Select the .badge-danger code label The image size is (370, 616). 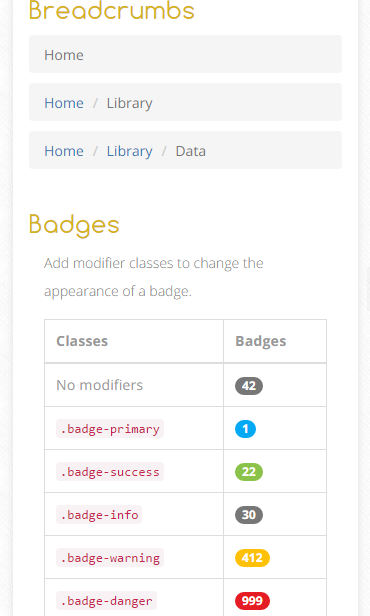click(106, 601)
